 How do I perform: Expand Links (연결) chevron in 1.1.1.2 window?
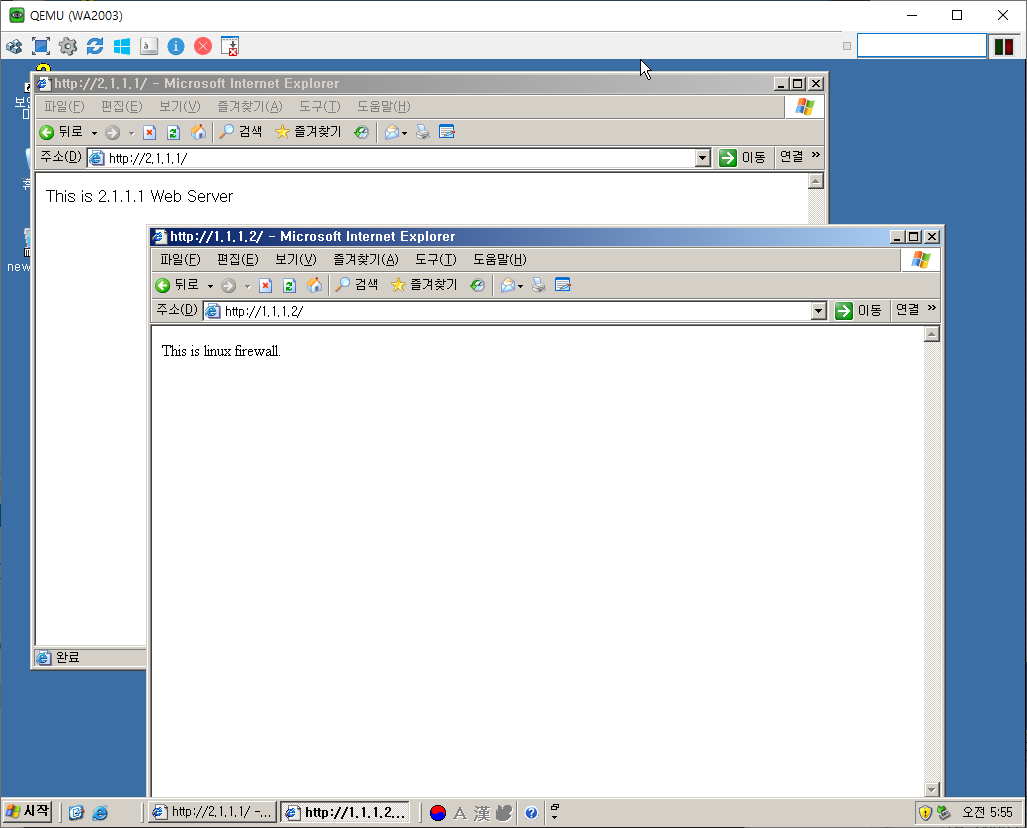tap(932, 308)
